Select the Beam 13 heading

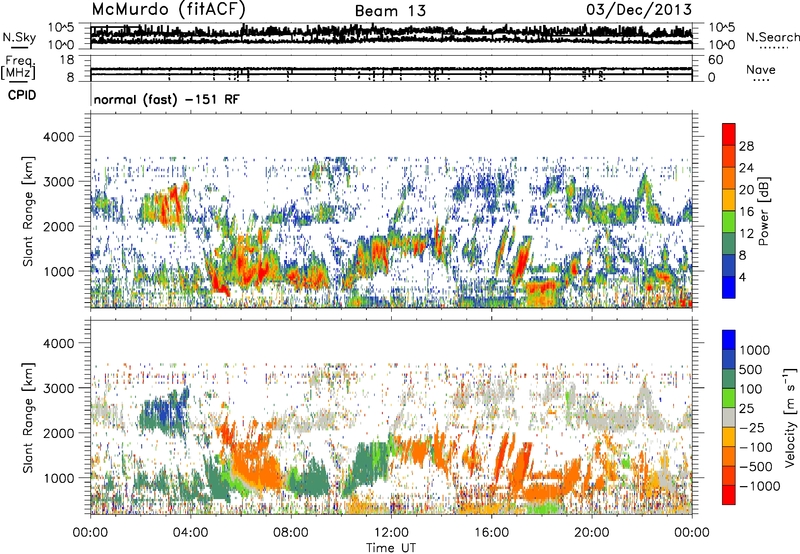click(390, 11)
